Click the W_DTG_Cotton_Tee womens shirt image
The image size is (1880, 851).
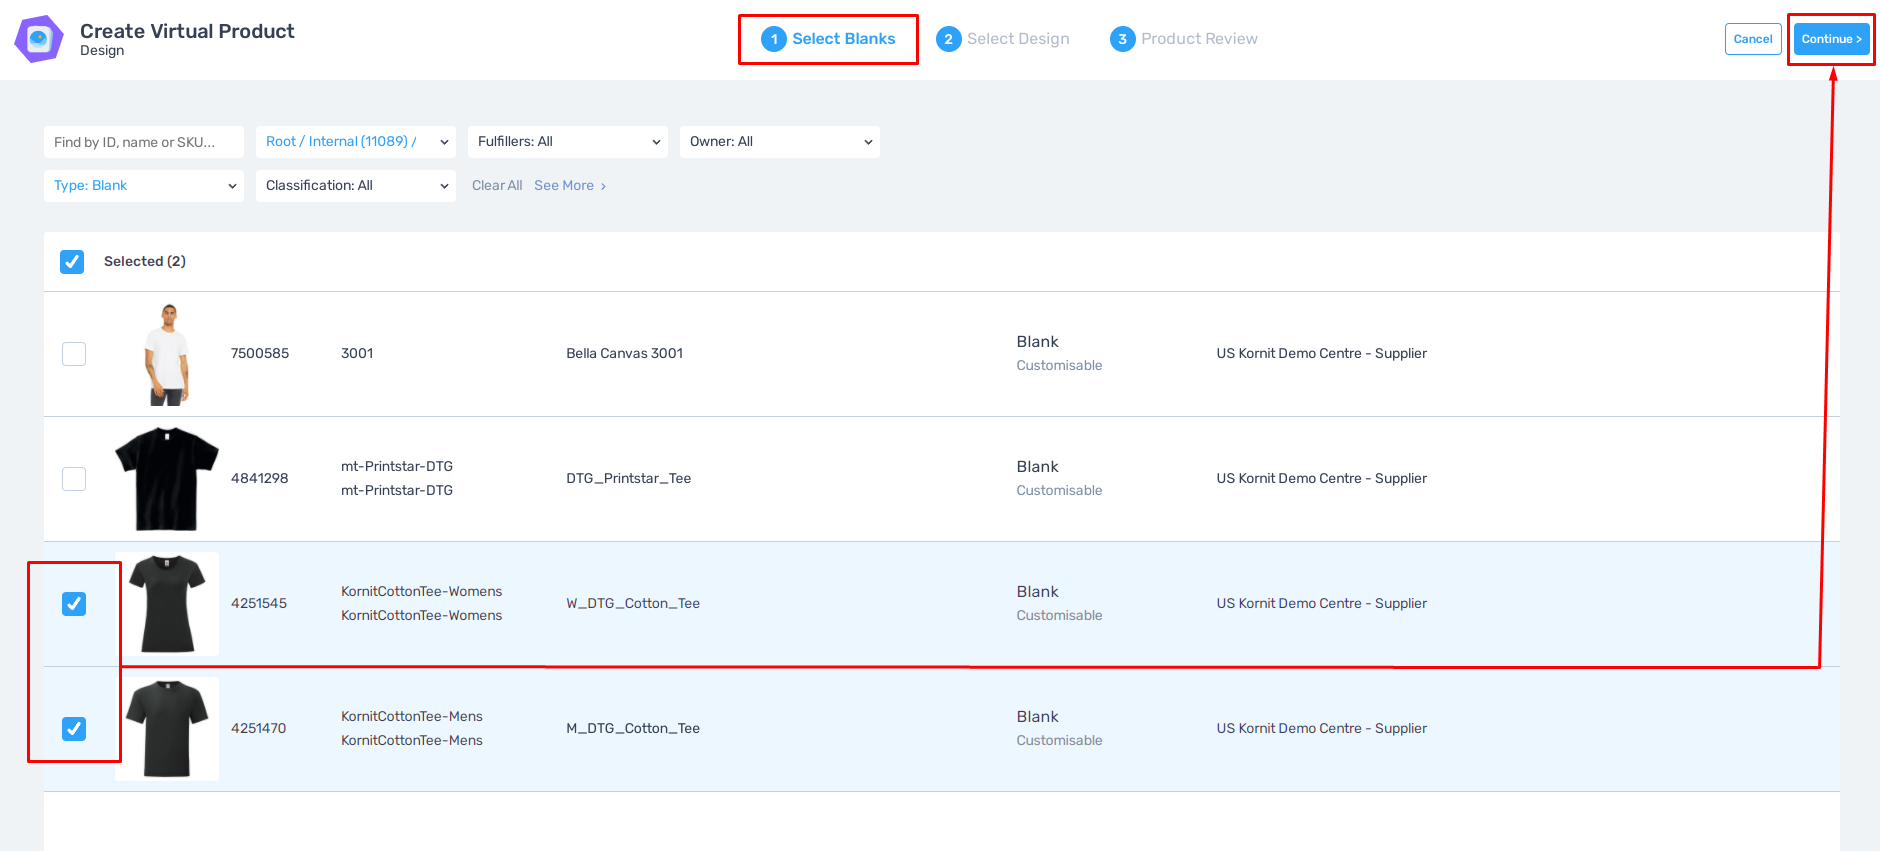click(x=167, y=604)
